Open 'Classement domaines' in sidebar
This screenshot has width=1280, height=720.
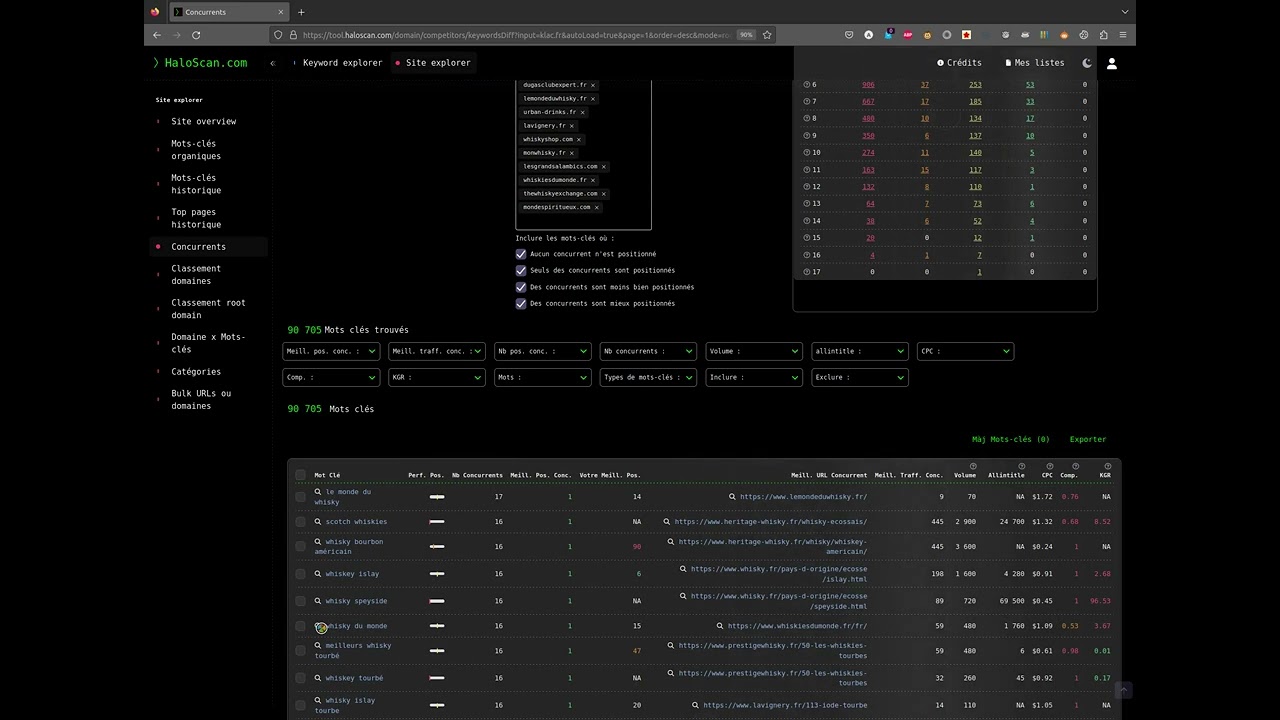tap(196, 275)
